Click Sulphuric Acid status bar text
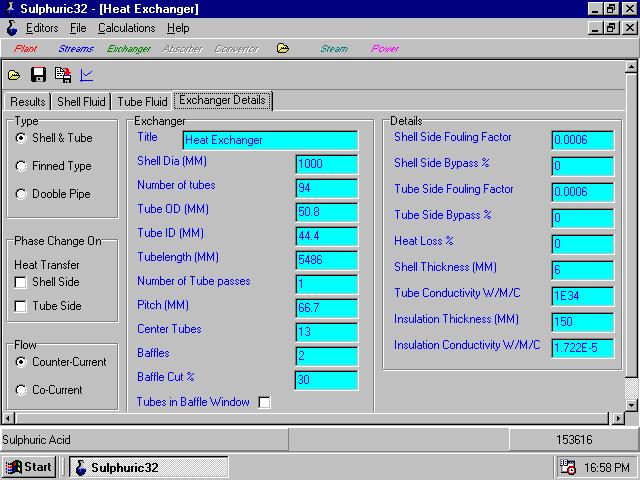 click(36, 440)
